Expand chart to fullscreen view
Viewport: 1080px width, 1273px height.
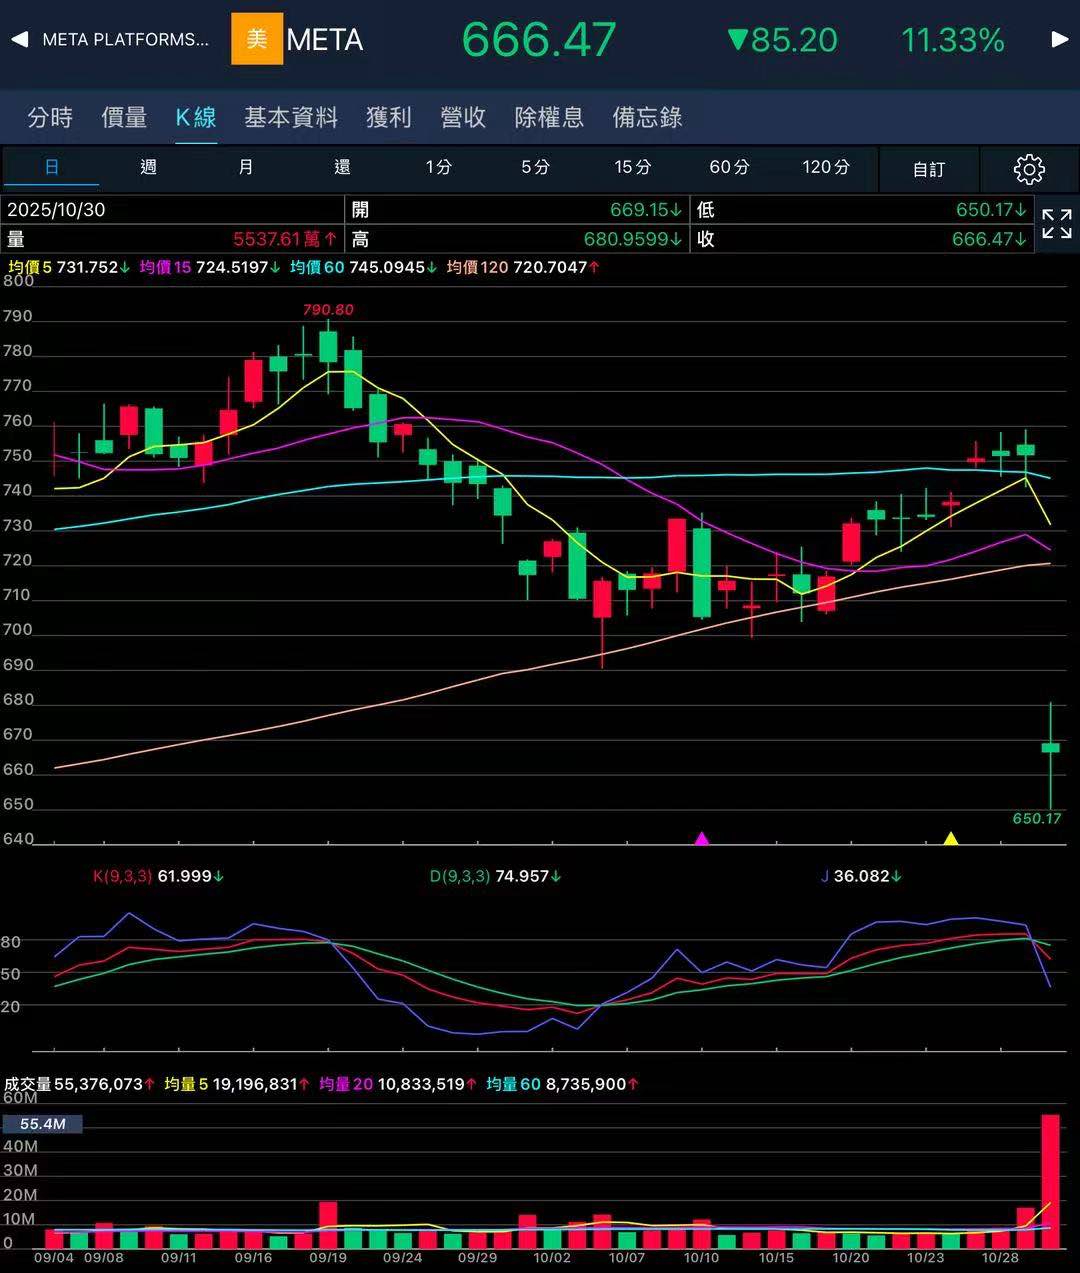point(1056,224)
